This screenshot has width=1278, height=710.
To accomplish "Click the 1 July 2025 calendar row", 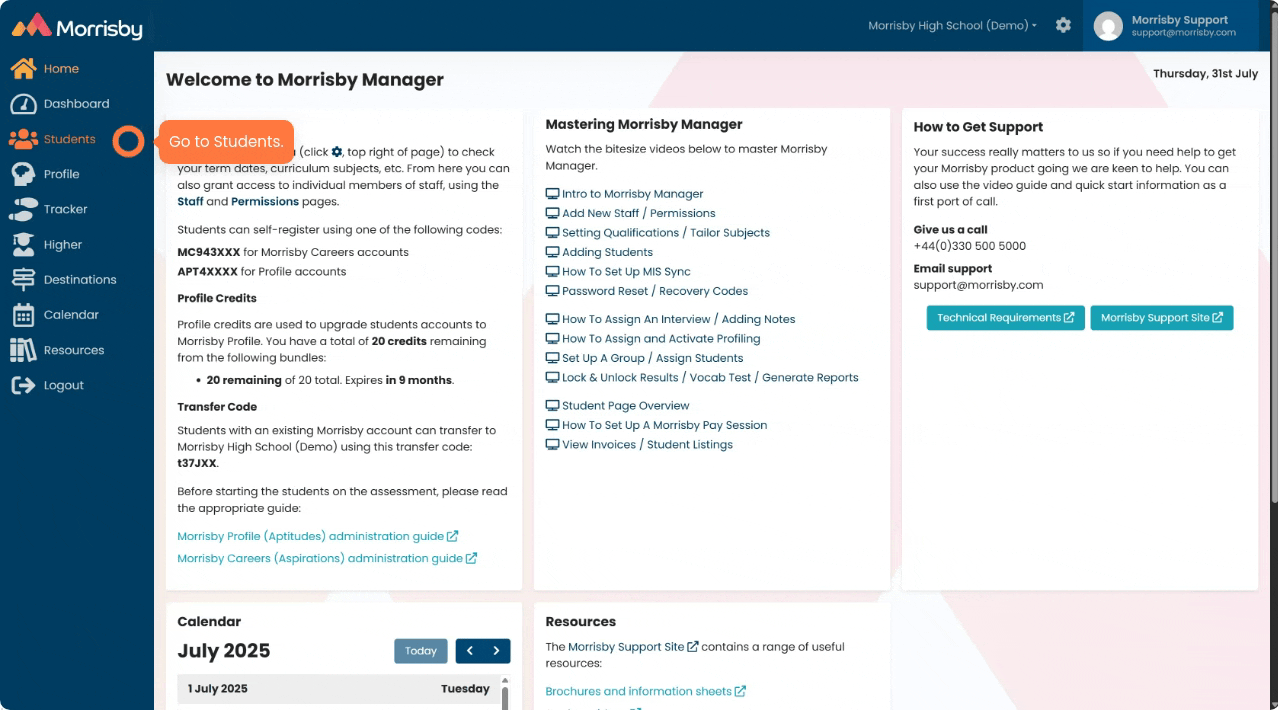I will coord(338,689).
